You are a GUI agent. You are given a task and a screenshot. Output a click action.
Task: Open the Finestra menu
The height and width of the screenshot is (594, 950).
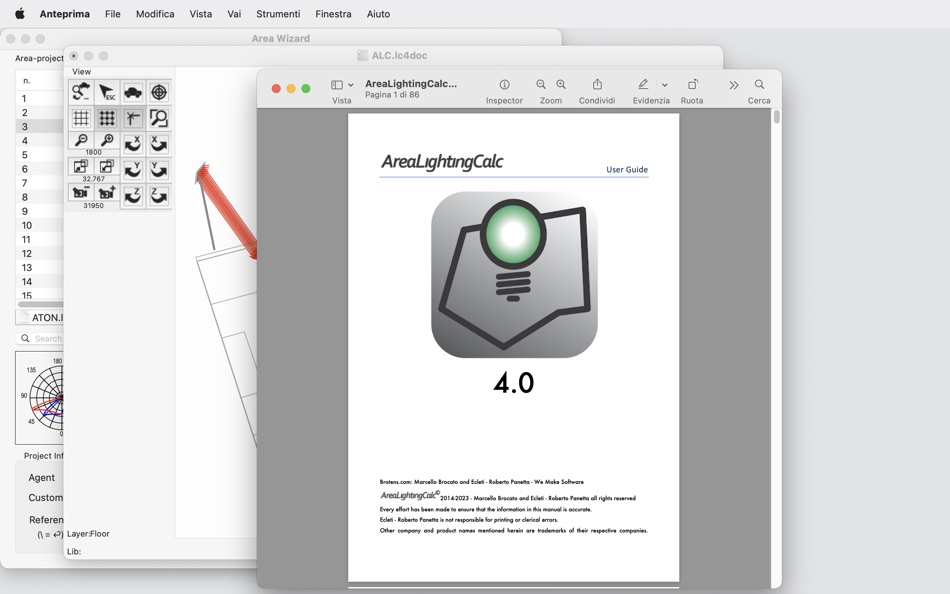333,13
